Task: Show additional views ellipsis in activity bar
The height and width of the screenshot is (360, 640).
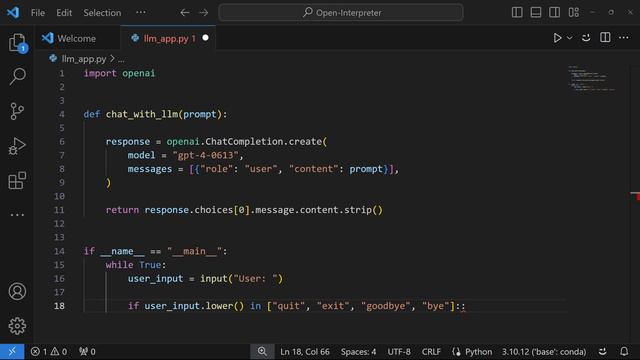Action: (x=17, y=215)
